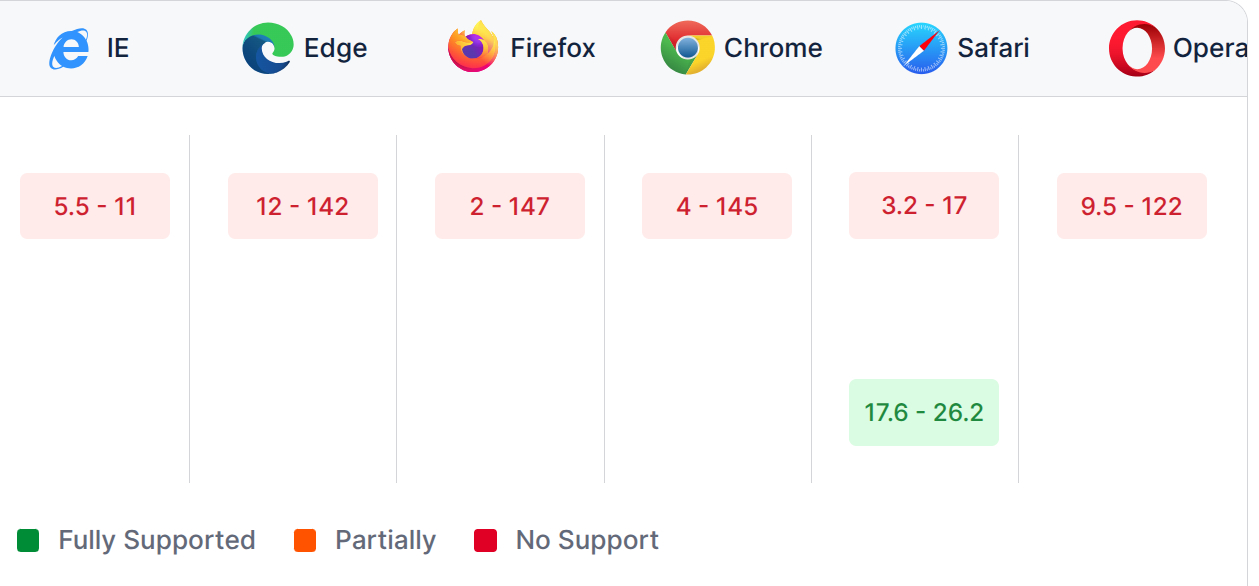This screenshot has width=1259, height=586.
Task: Open Opera versions 9.5 - 122 badge
Action: [1131, 206]
